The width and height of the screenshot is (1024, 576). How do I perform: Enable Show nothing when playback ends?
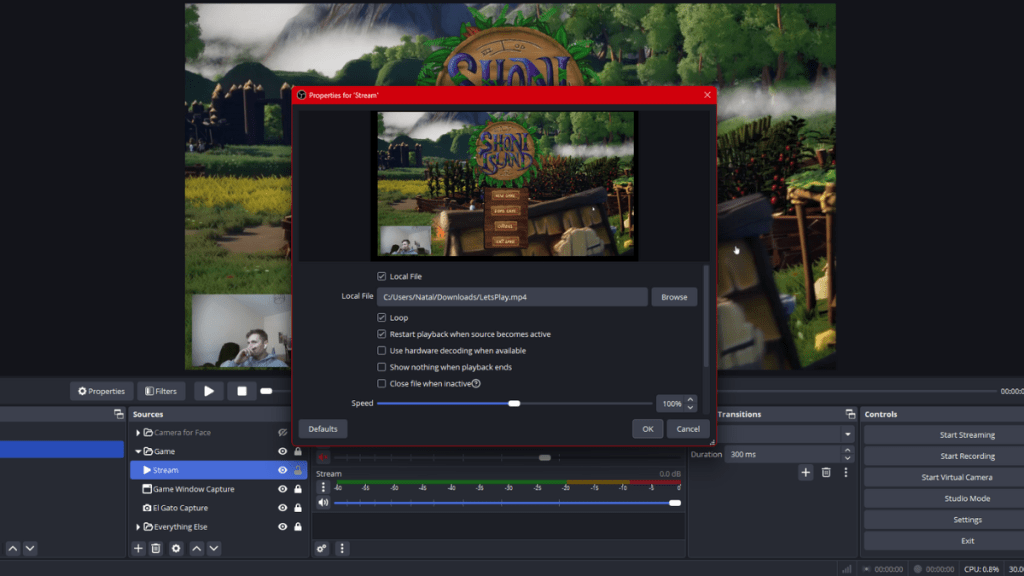click(381, 367)
